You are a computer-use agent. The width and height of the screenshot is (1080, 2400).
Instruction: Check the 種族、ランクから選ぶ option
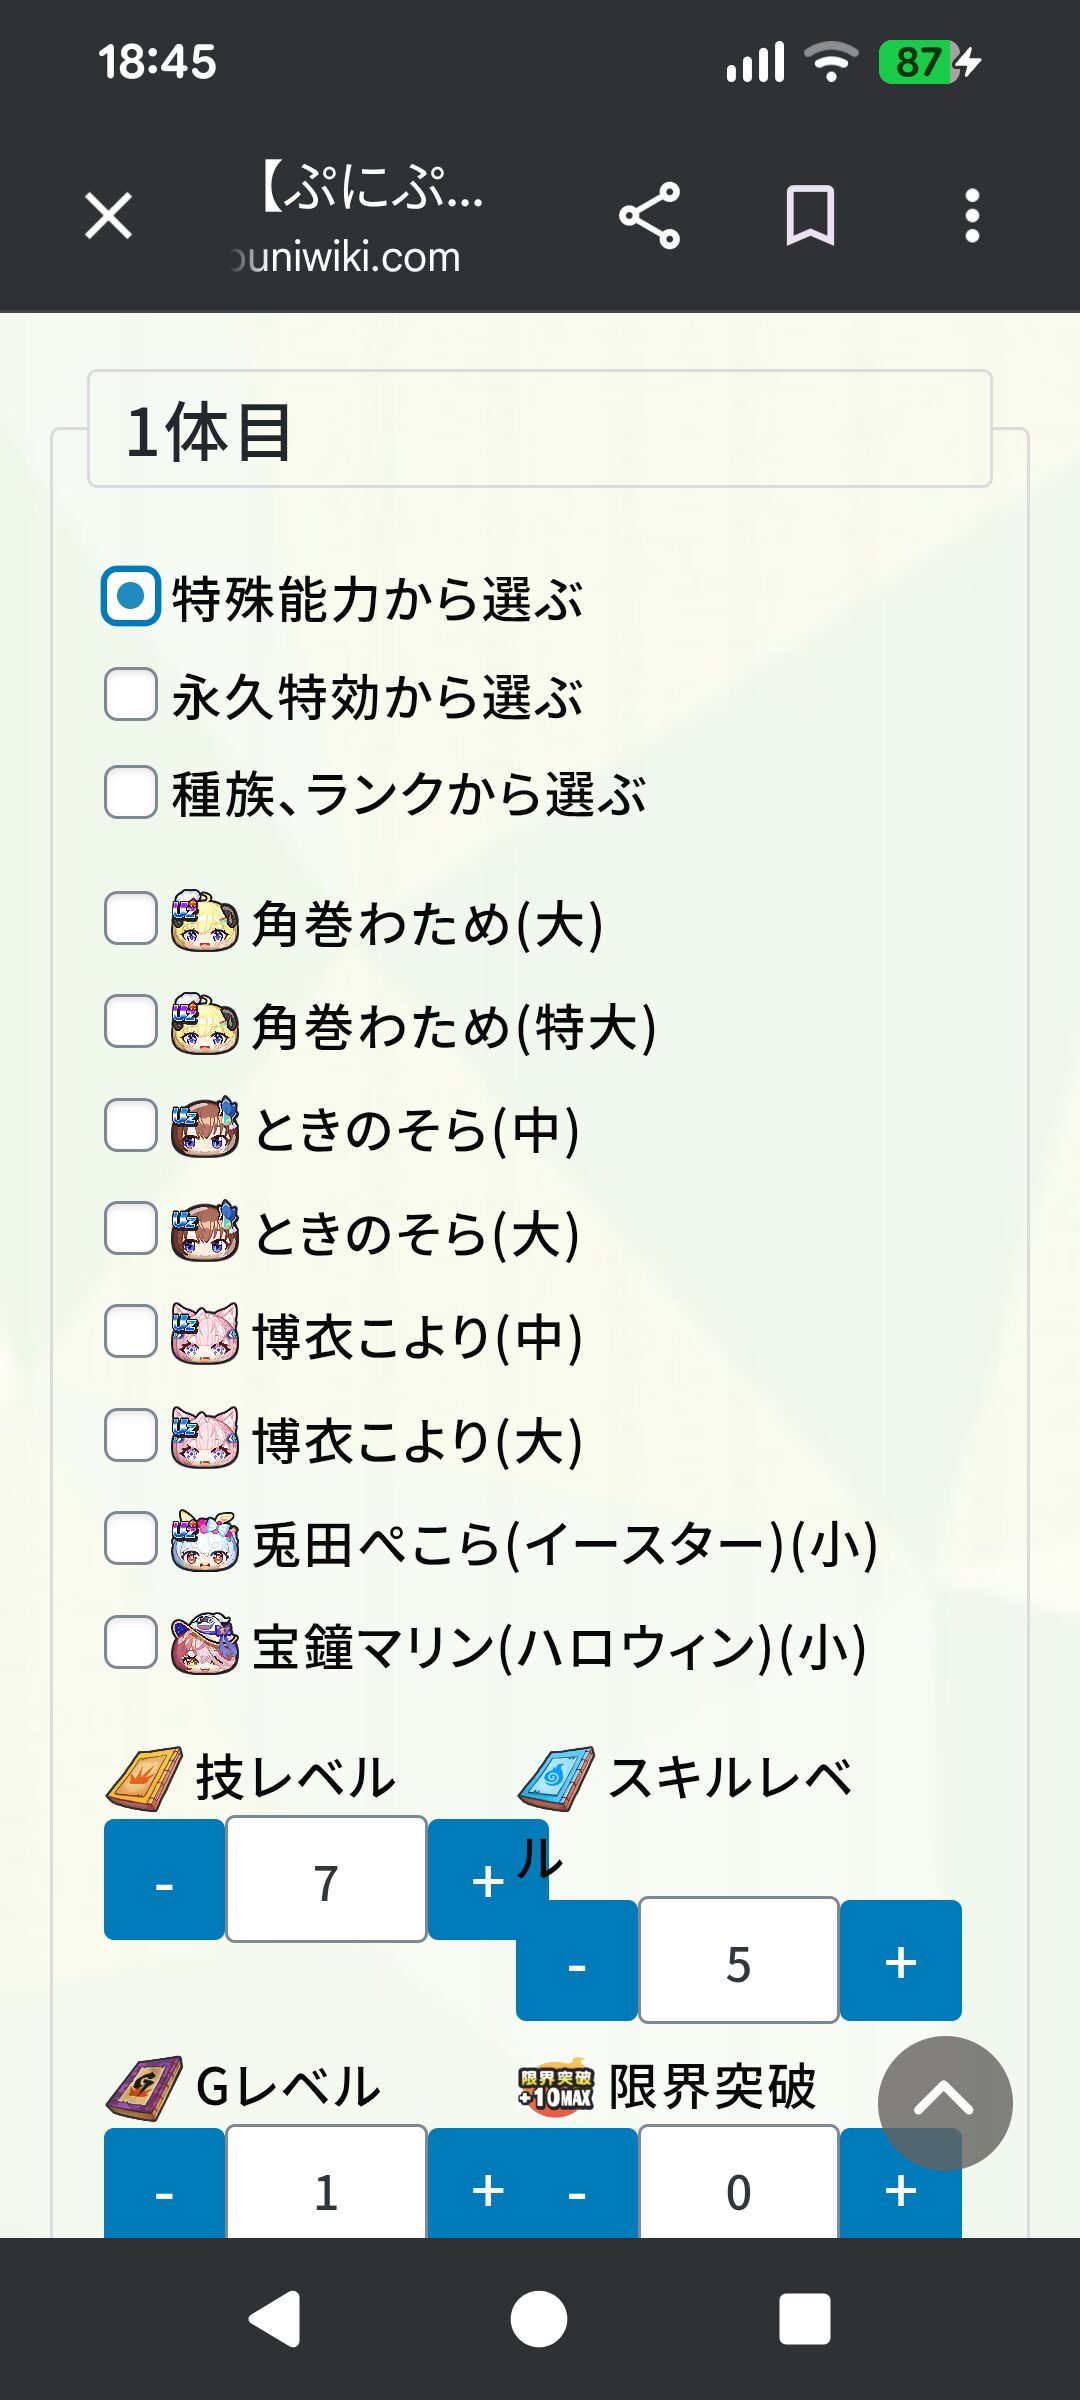131,793
